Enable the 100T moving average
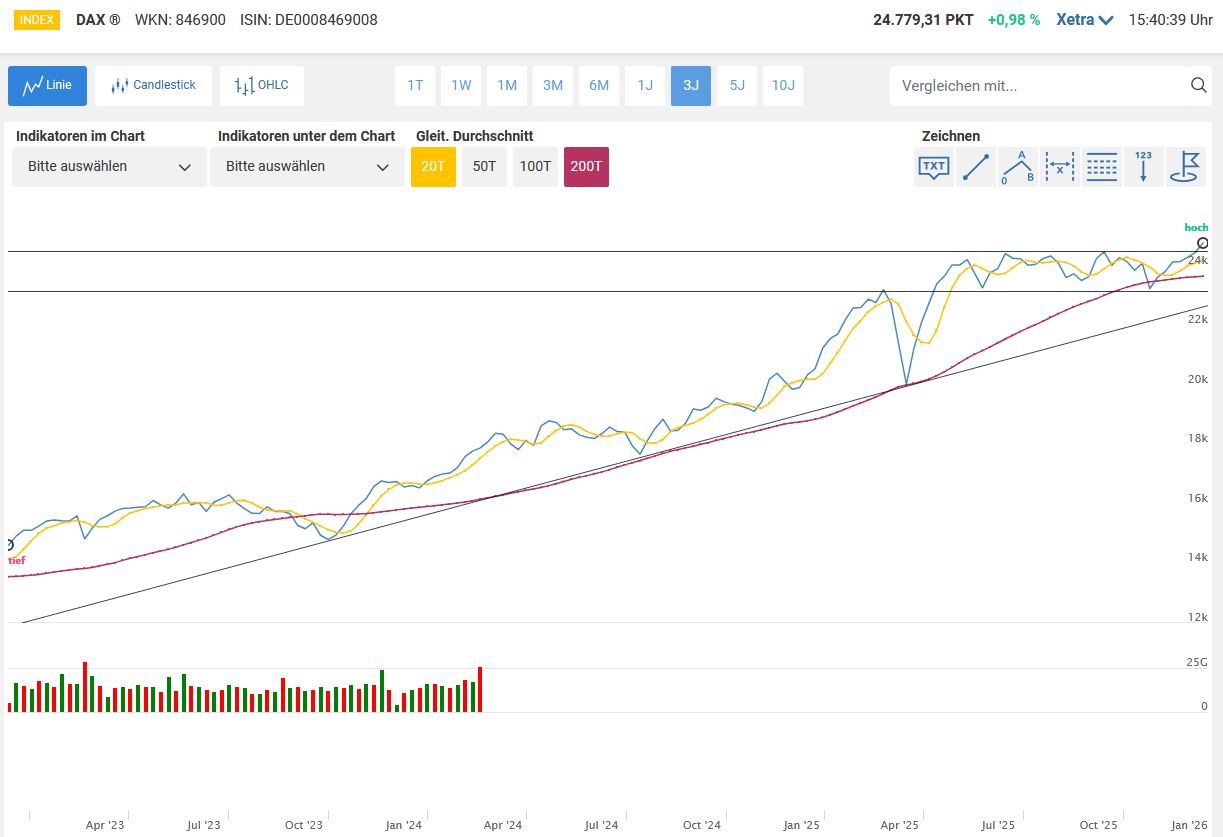This screenshot has width=1223, height=837. tap(535, 167)
